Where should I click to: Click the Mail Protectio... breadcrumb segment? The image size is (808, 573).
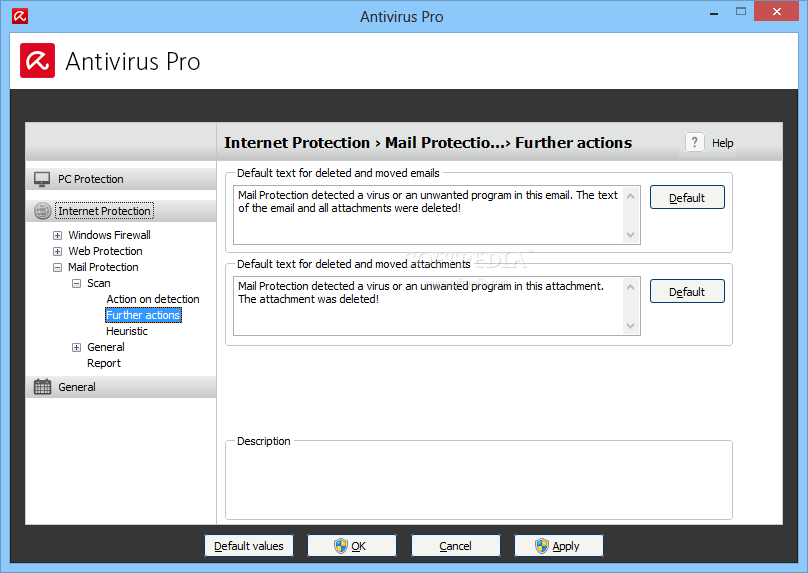445,142
